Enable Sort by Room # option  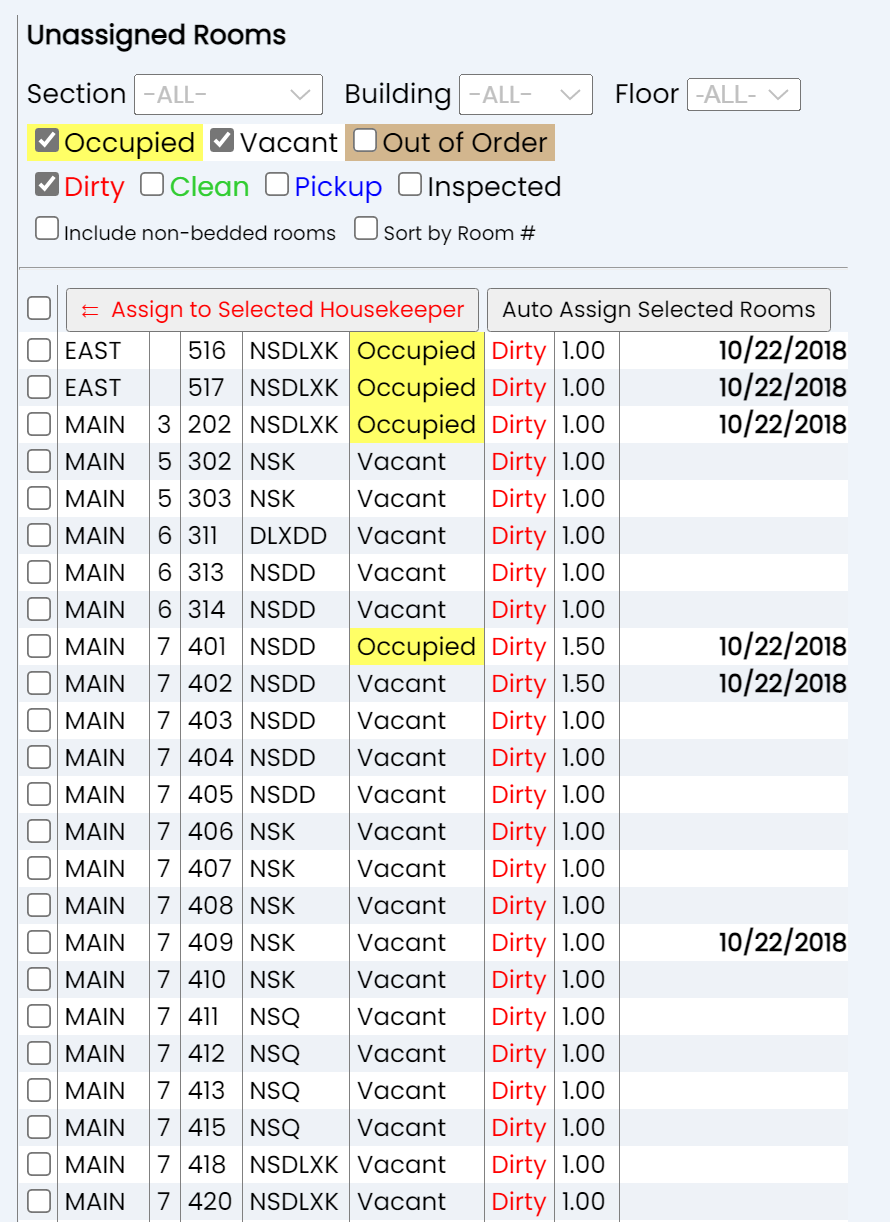tap(367, 230)
